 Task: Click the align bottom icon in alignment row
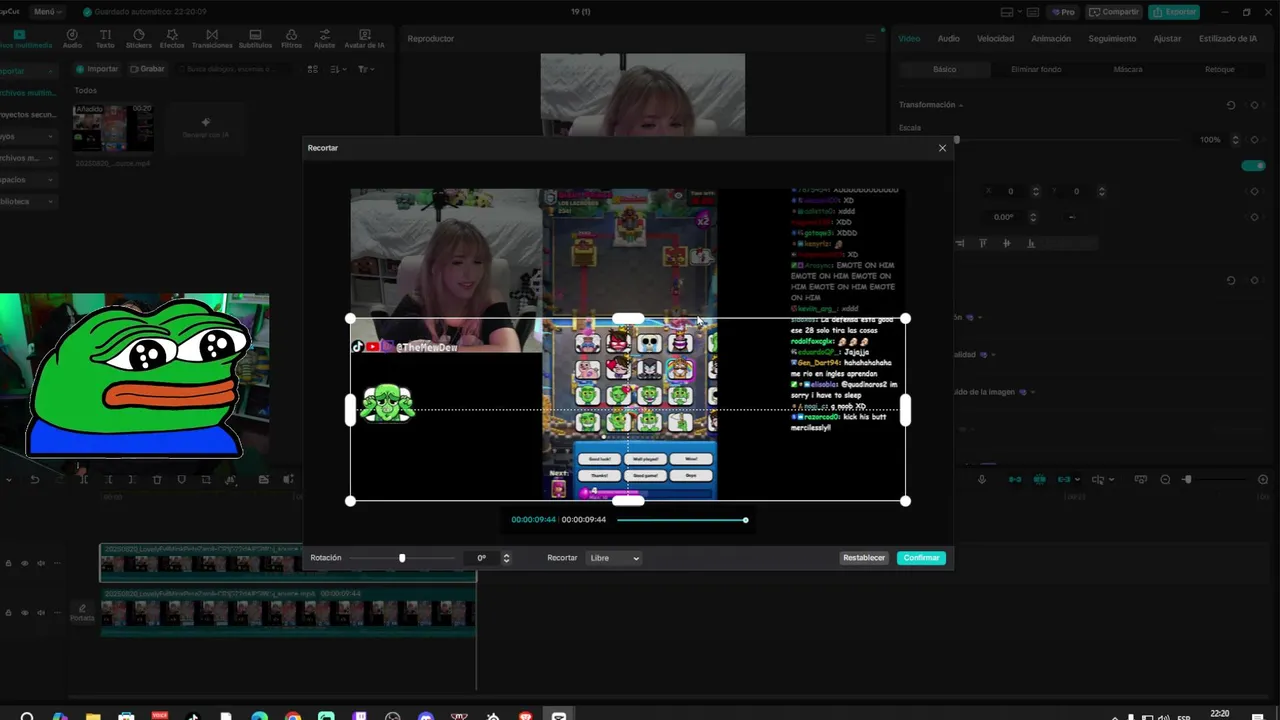[1031, 243]
